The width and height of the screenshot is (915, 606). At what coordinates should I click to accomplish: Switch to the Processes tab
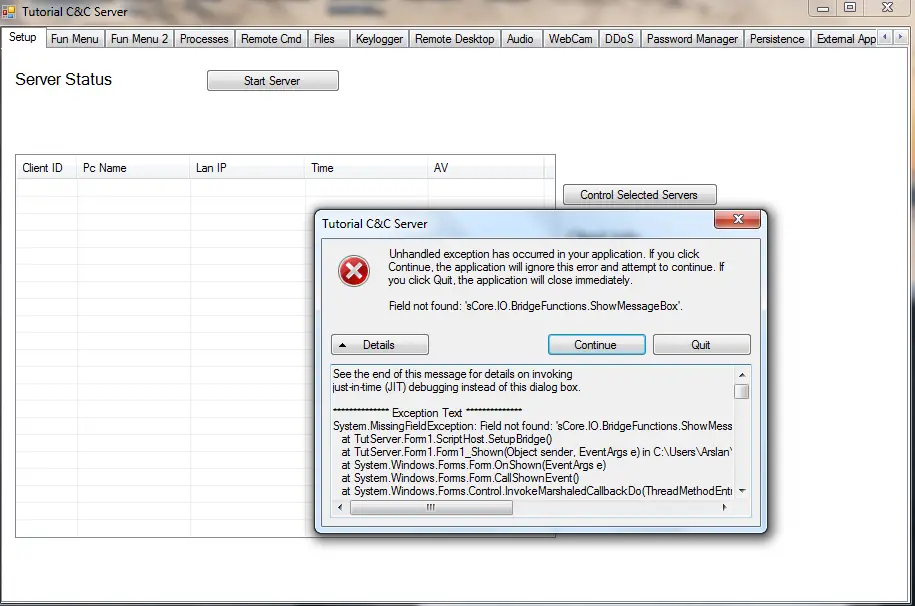click(x=204, y=39)
